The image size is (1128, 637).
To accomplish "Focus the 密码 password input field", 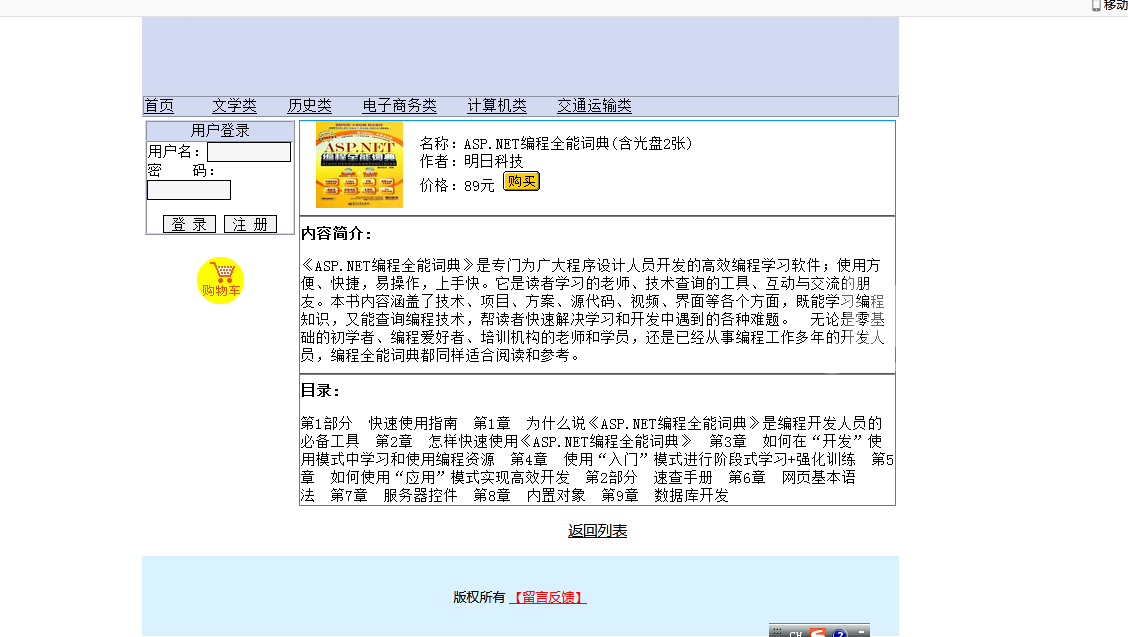I will click(x=189, y=190).
